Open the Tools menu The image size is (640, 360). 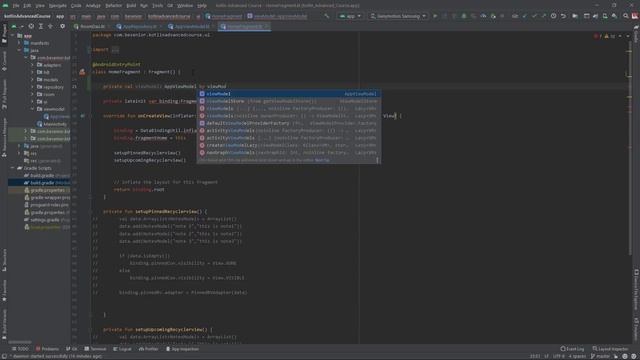(x=158, y=6)
